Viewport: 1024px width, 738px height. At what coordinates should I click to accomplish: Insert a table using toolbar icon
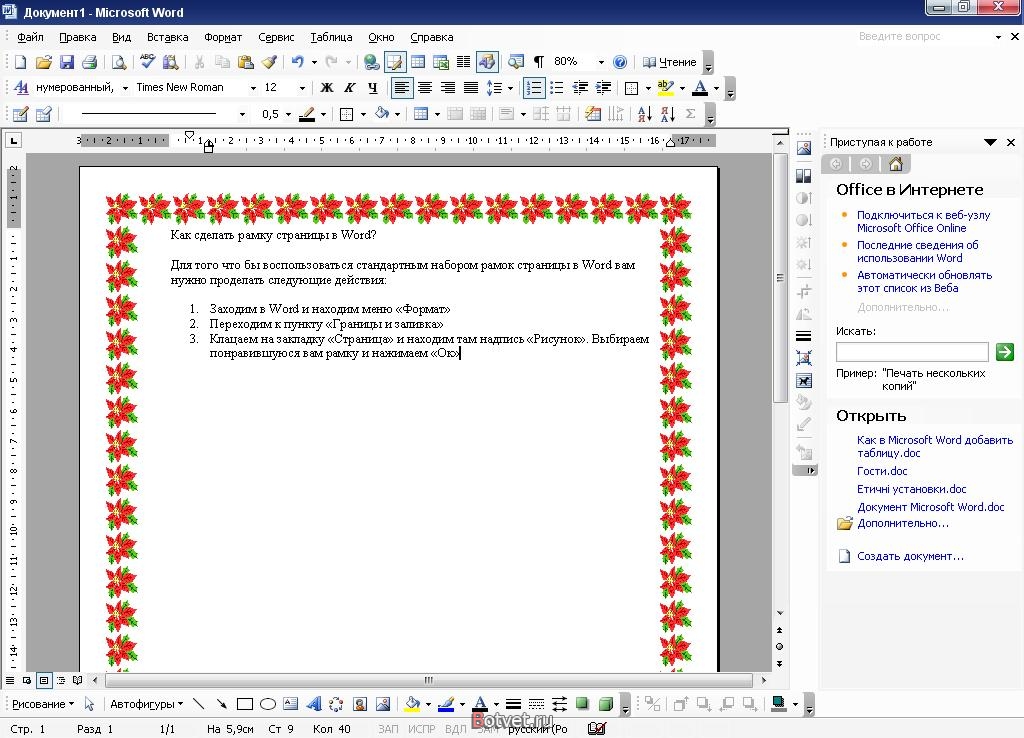click(418, 62)
